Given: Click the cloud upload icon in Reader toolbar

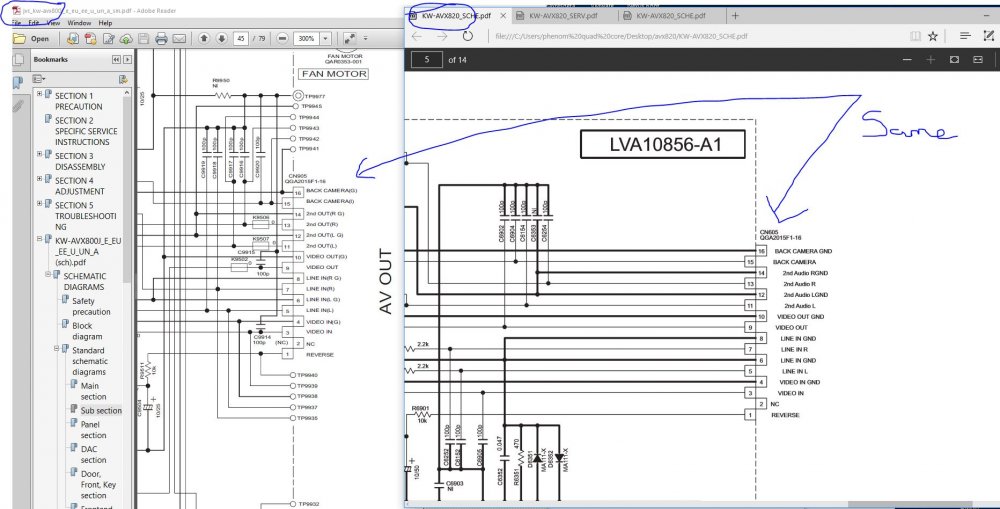Looking at the screenshot, I should [126, 39].
